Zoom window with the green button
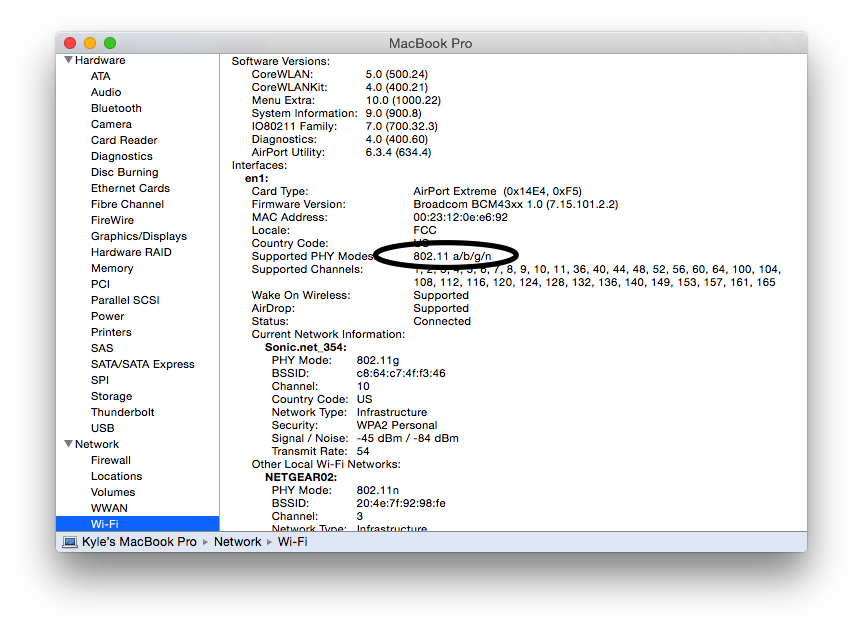863x632 pixels. coord(110,43)
